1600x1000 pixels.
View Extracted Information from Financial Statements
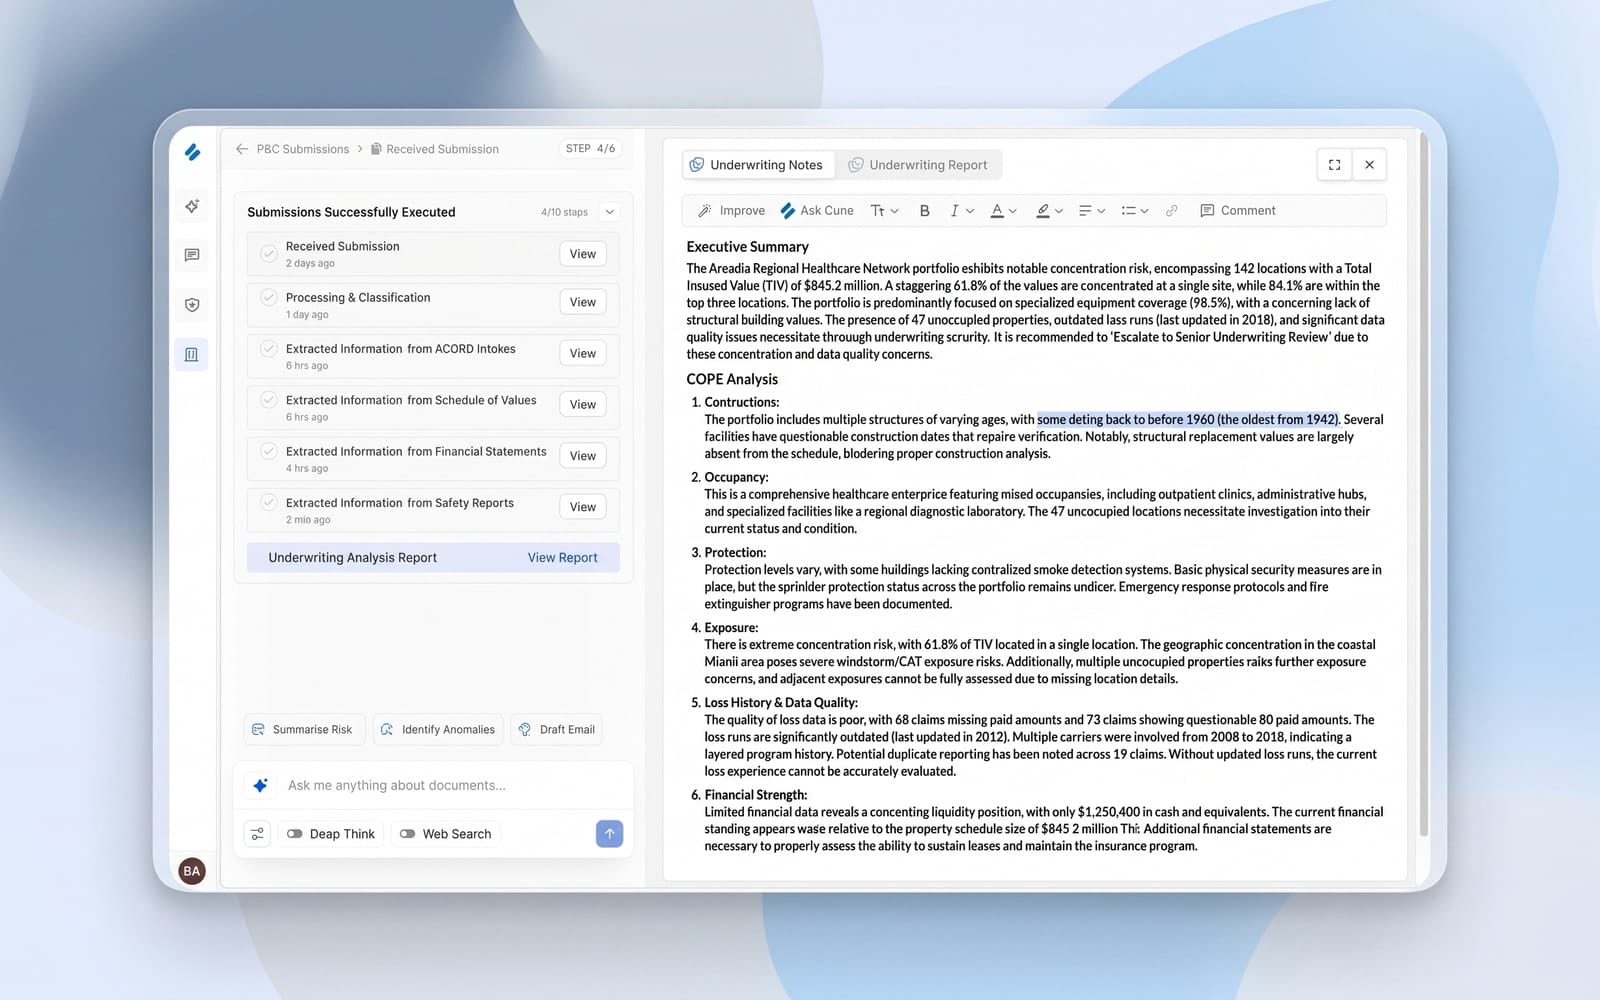click(583, 456)
